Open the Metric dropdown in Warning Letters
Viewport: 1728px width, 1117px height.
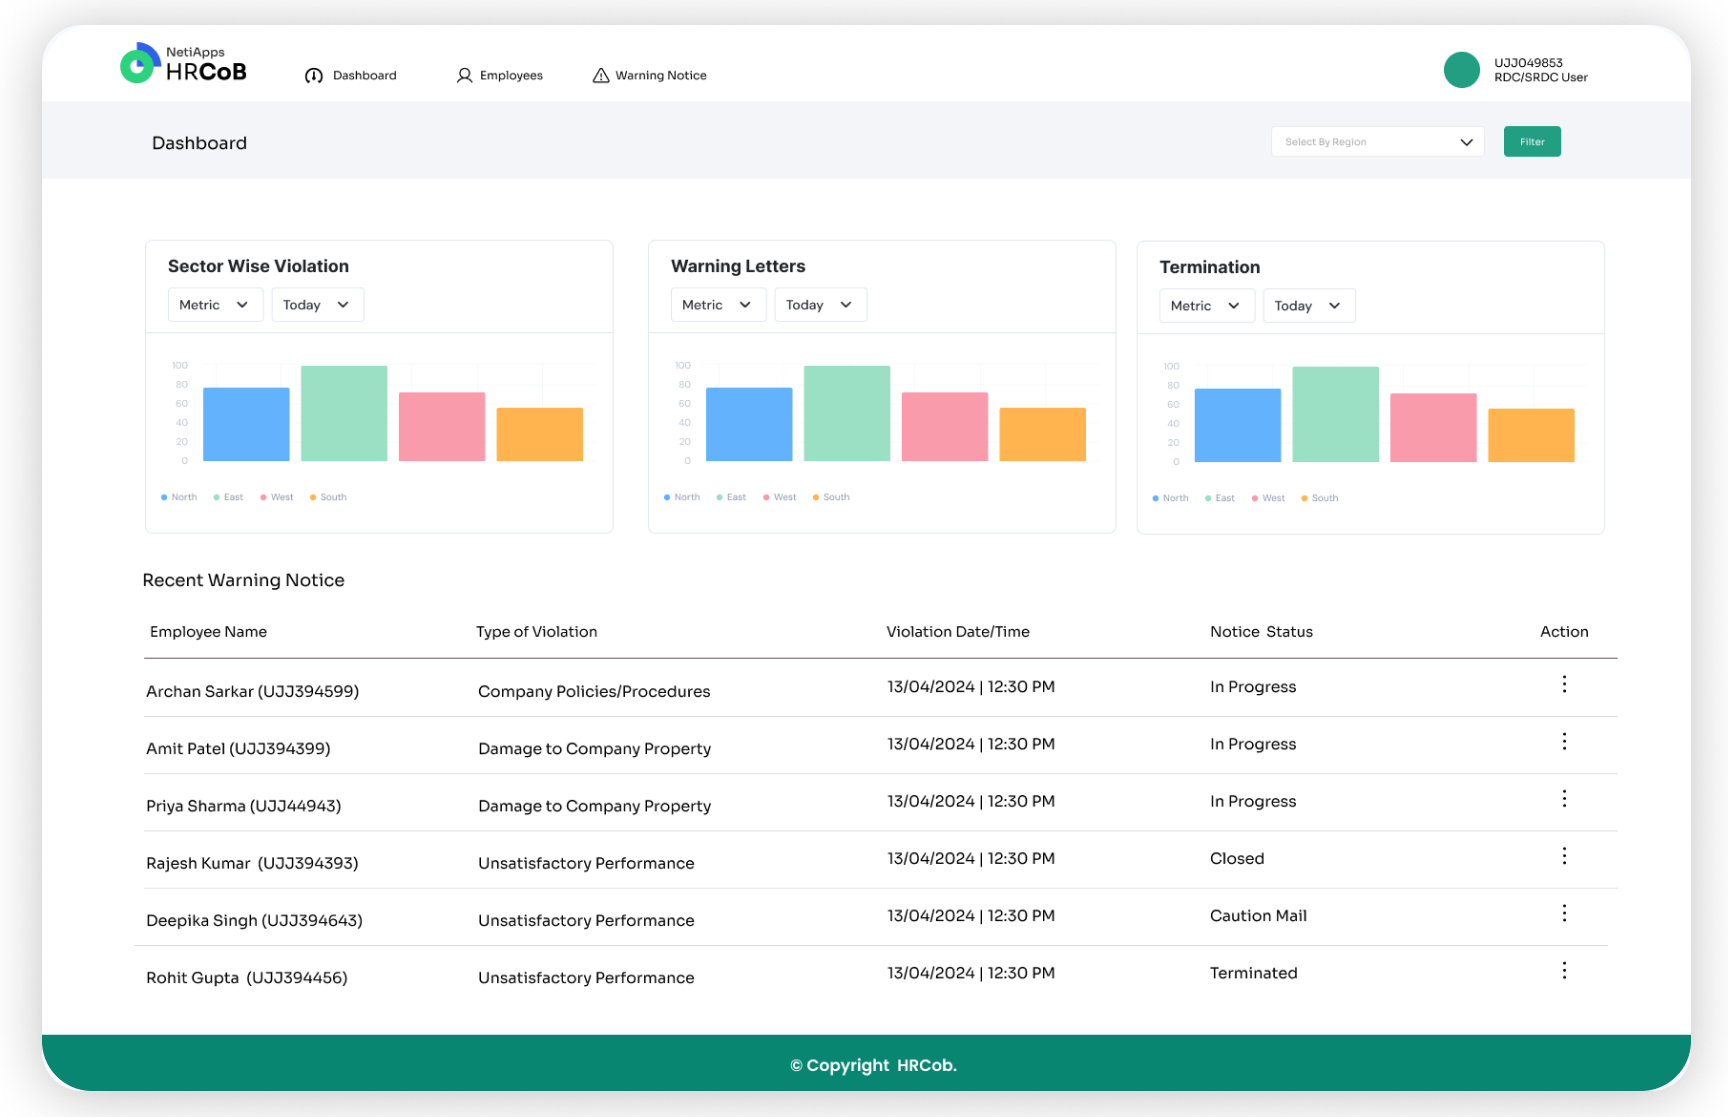pyautogui.click(x=717, y=304)
